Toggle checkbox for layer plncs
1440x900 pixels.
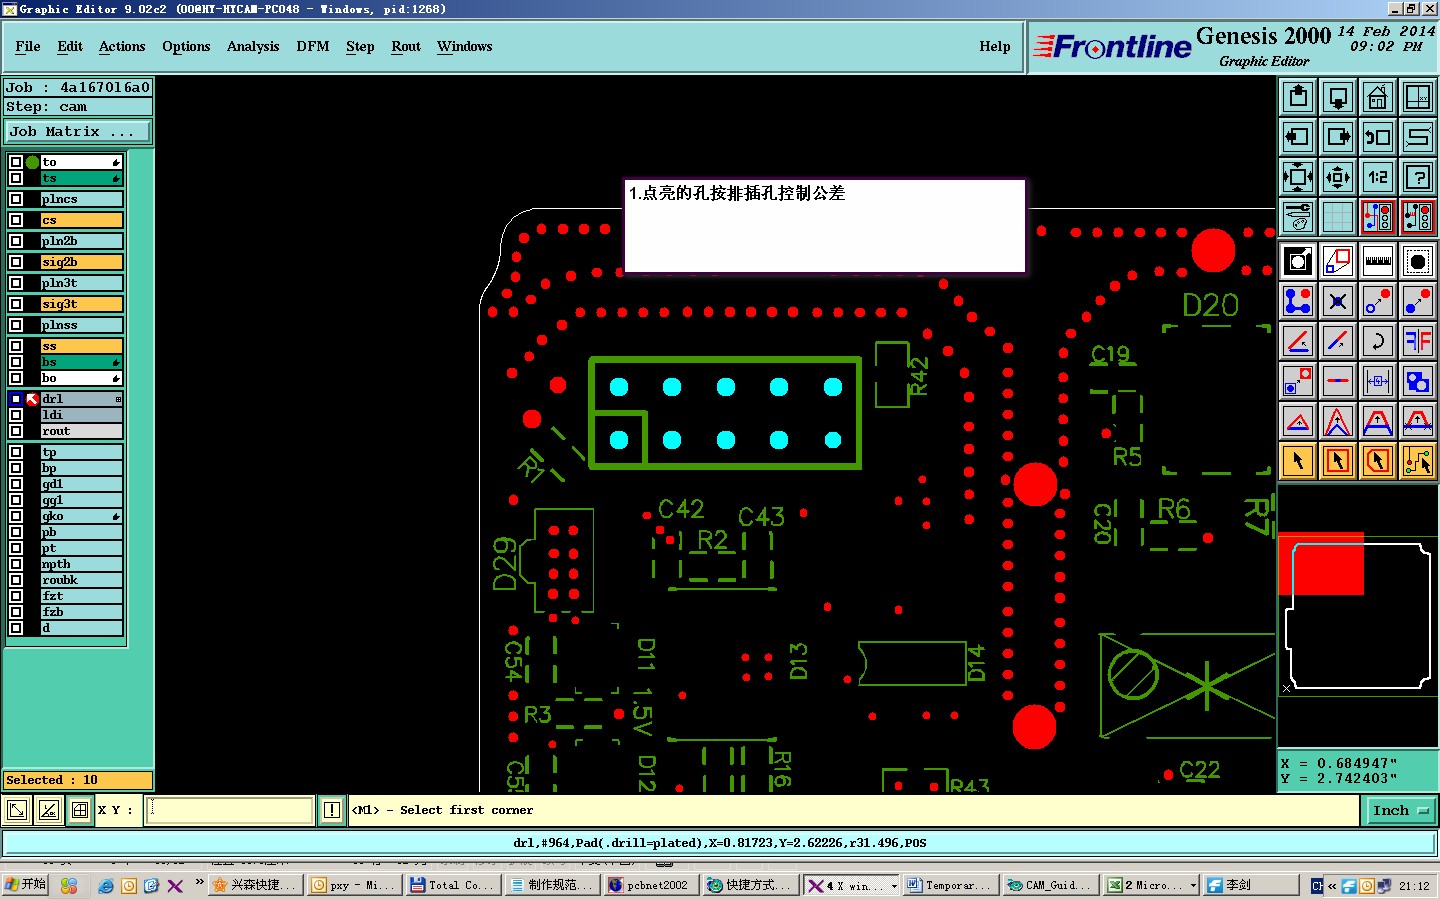pyautogui.click(x=16, y=199)
